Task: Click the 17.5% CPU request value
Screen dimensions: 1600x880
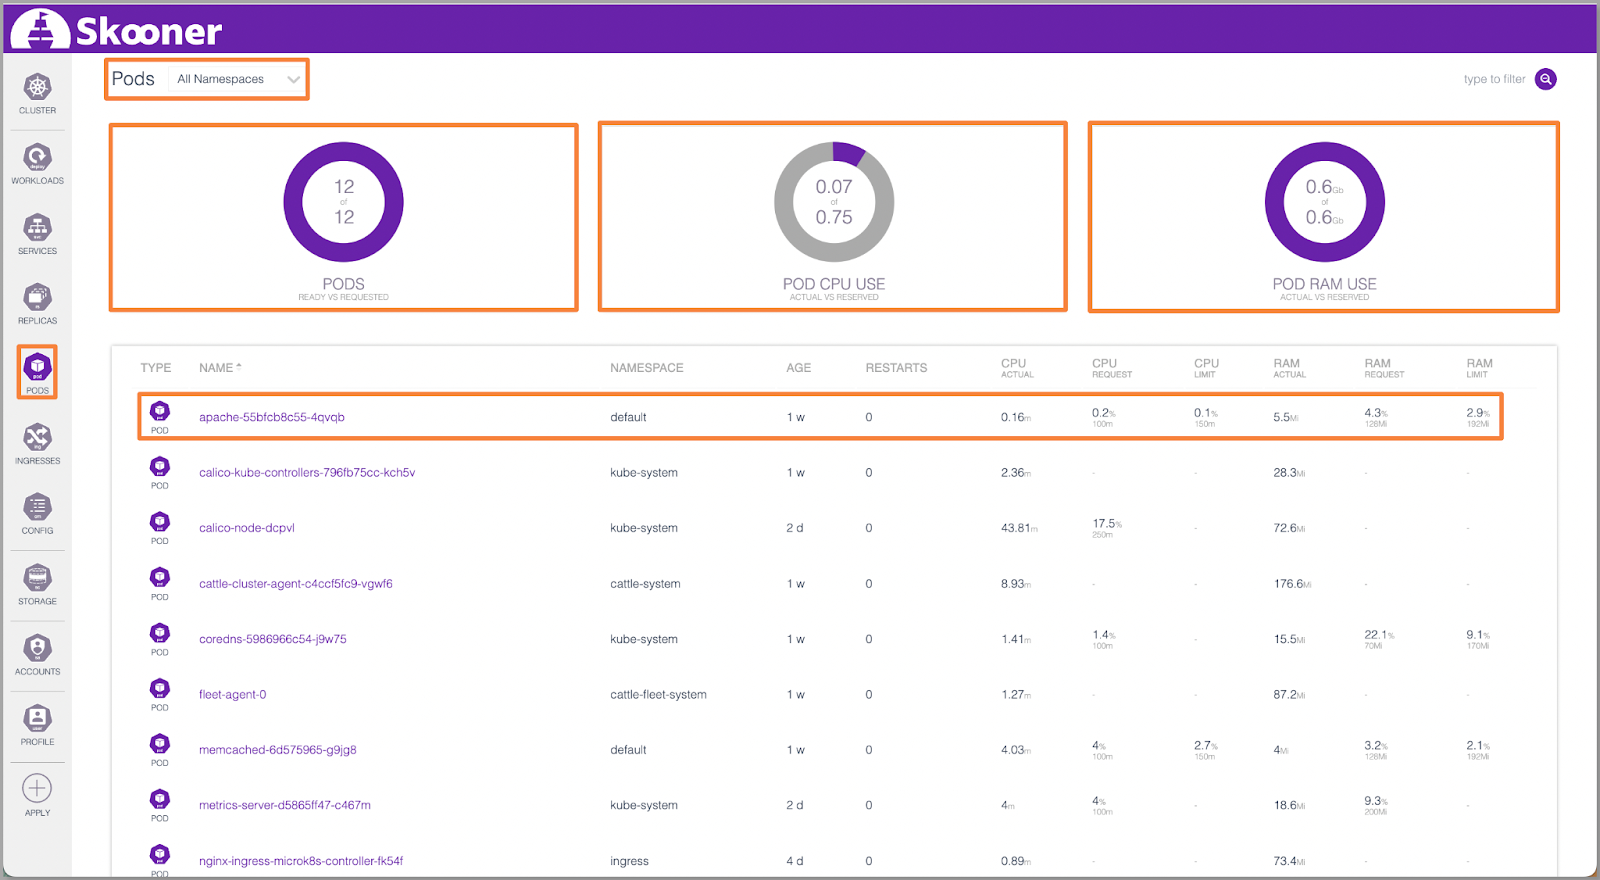Action: 1106,524
